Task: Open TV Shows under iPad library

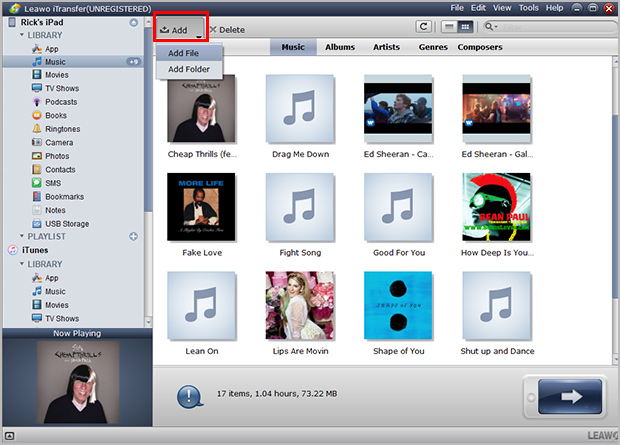Action: (62, 88)
